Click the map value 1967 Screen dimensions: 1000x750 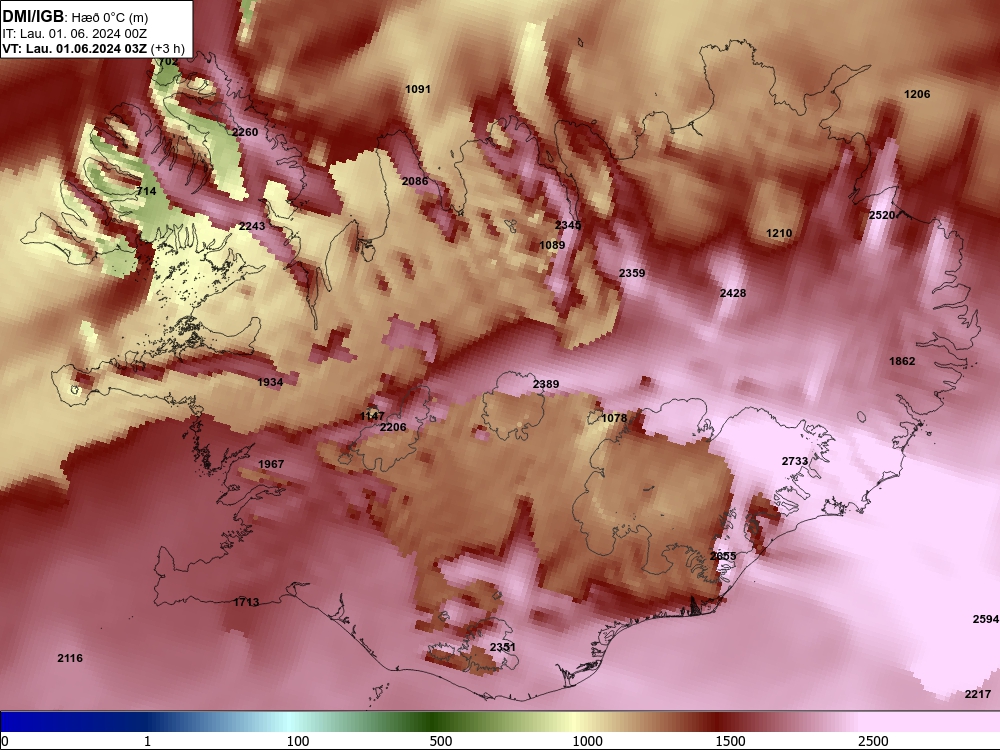[271, 464]
